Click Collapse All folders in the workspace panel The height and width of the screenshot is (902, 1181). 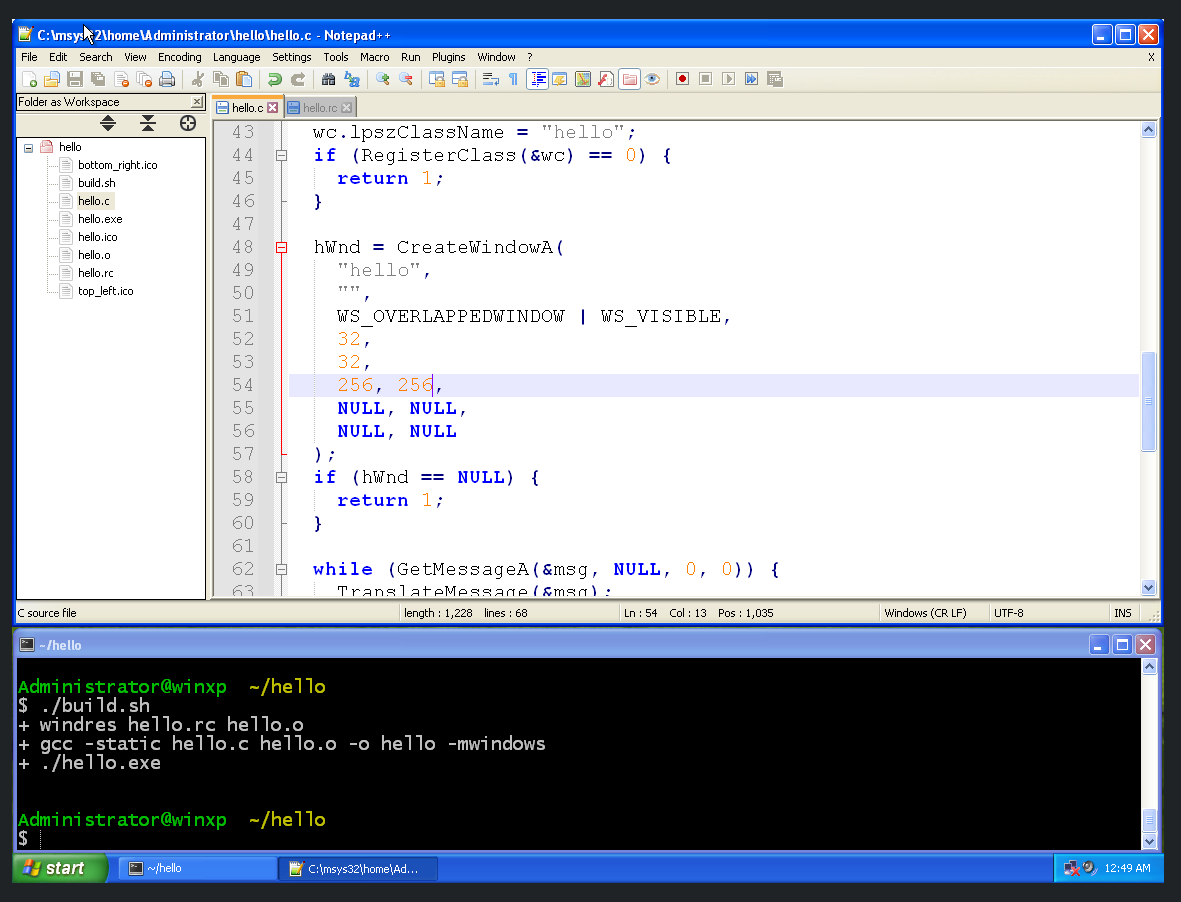(x=148, y=123)
